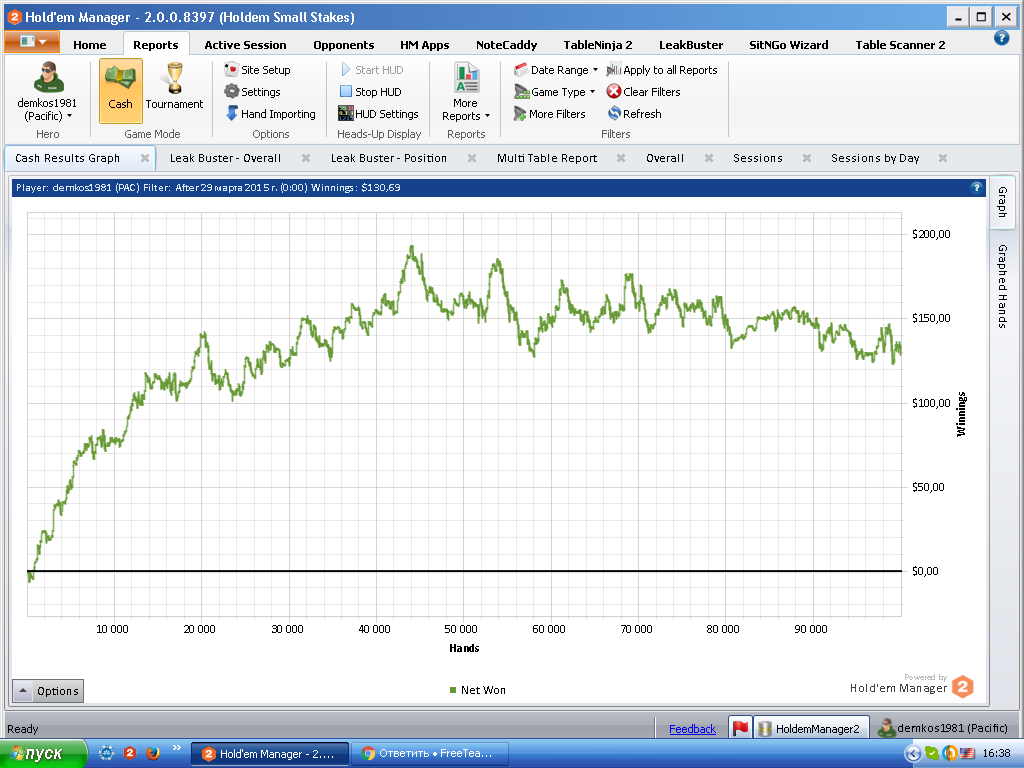Close the Leak Buster - Position tab
The height and width of the screenshot is (768, 1024).
pyautogui.click(x=472, y=158)
